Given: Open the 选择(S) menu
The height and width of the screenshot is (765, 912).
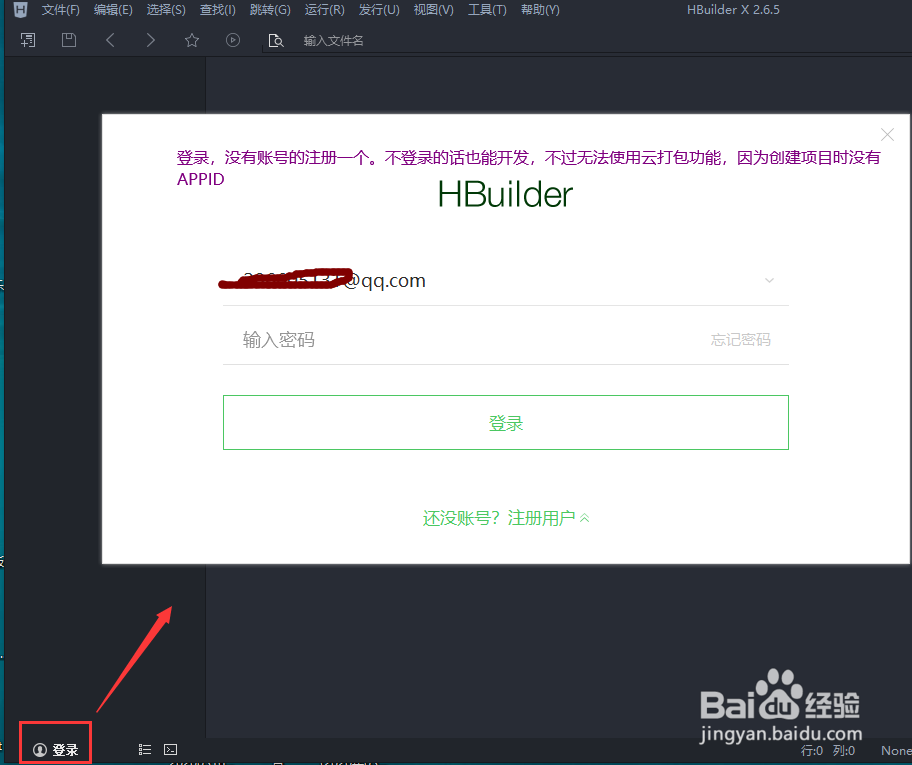Looking at the screenshot, I should coord(166,10).
